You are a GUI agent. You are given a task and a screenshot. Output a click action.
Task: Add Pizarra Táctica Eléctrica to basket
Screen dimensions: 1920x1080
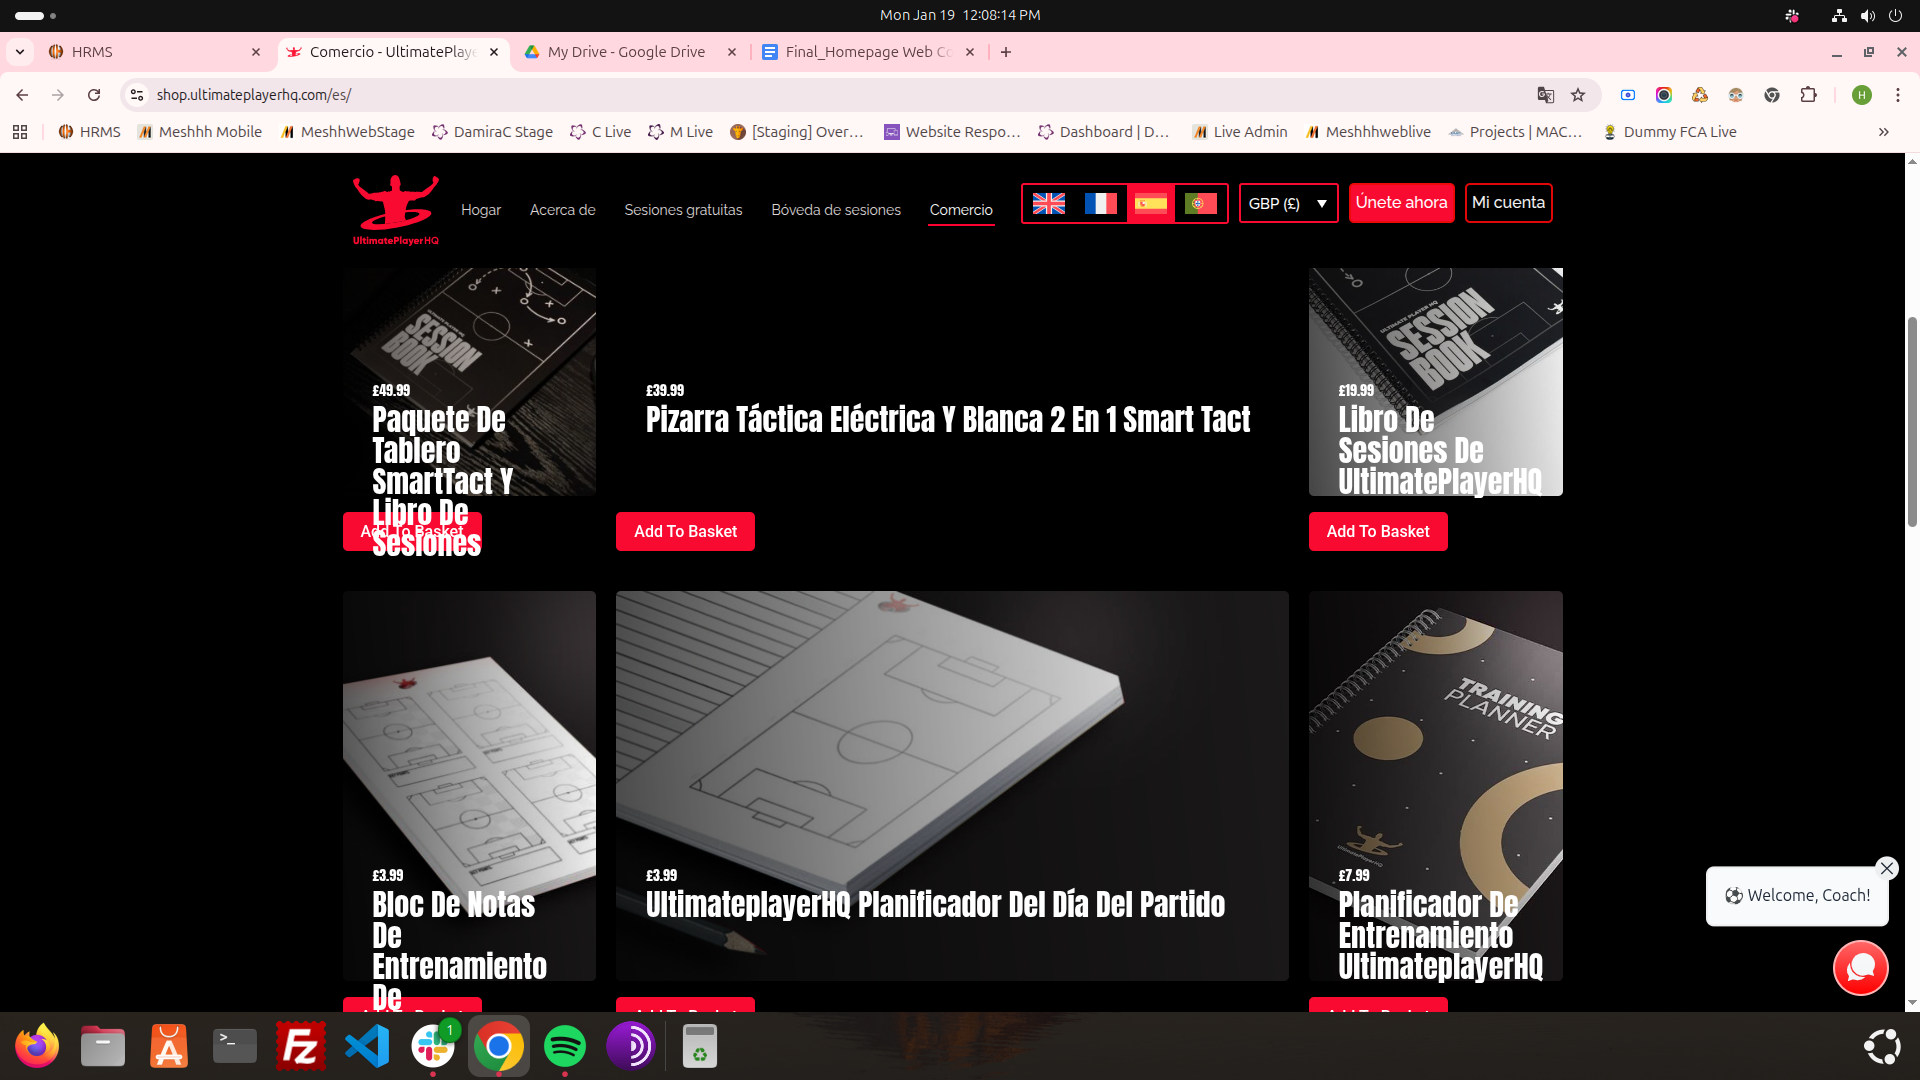(685, 532)
